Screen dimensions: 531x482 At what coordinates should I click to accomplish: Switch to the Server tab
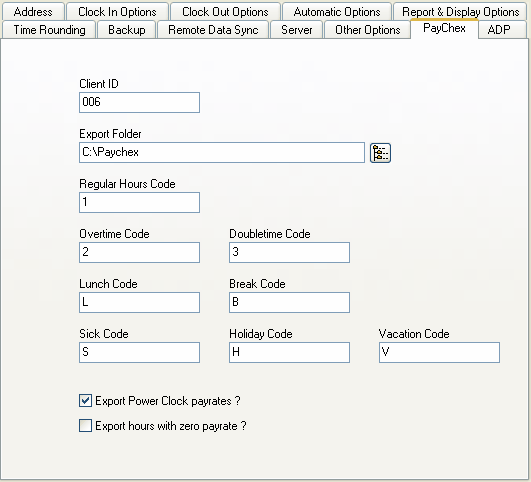(x=296, y=30)
